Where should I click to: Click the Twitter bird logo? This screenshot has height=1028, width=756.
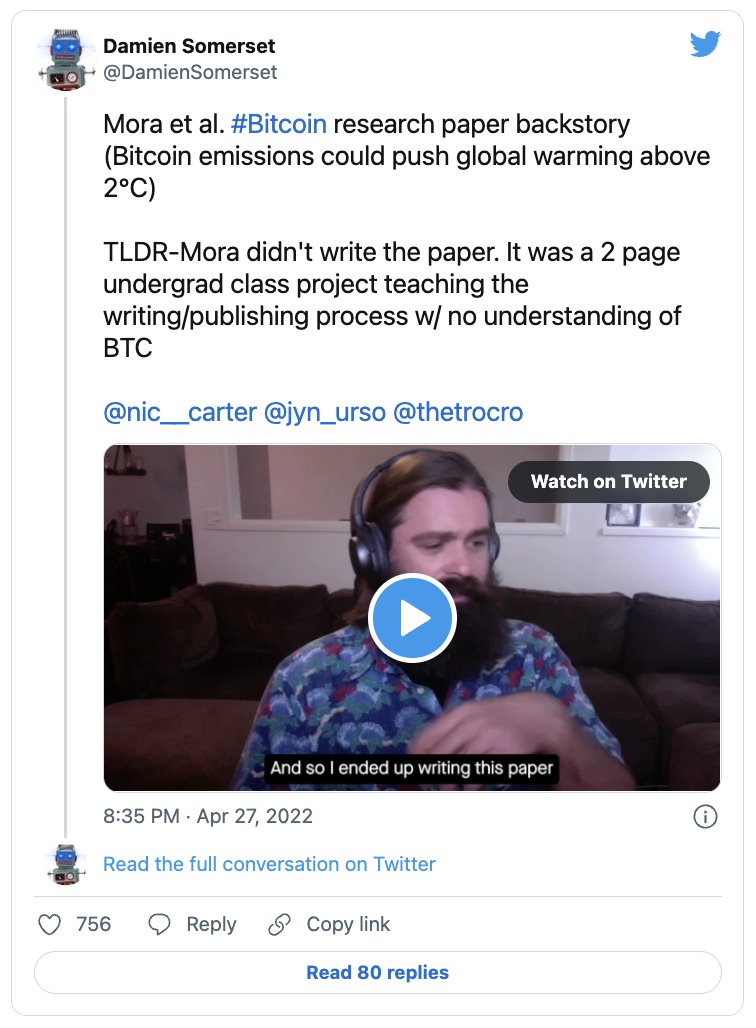pos(705,44)
